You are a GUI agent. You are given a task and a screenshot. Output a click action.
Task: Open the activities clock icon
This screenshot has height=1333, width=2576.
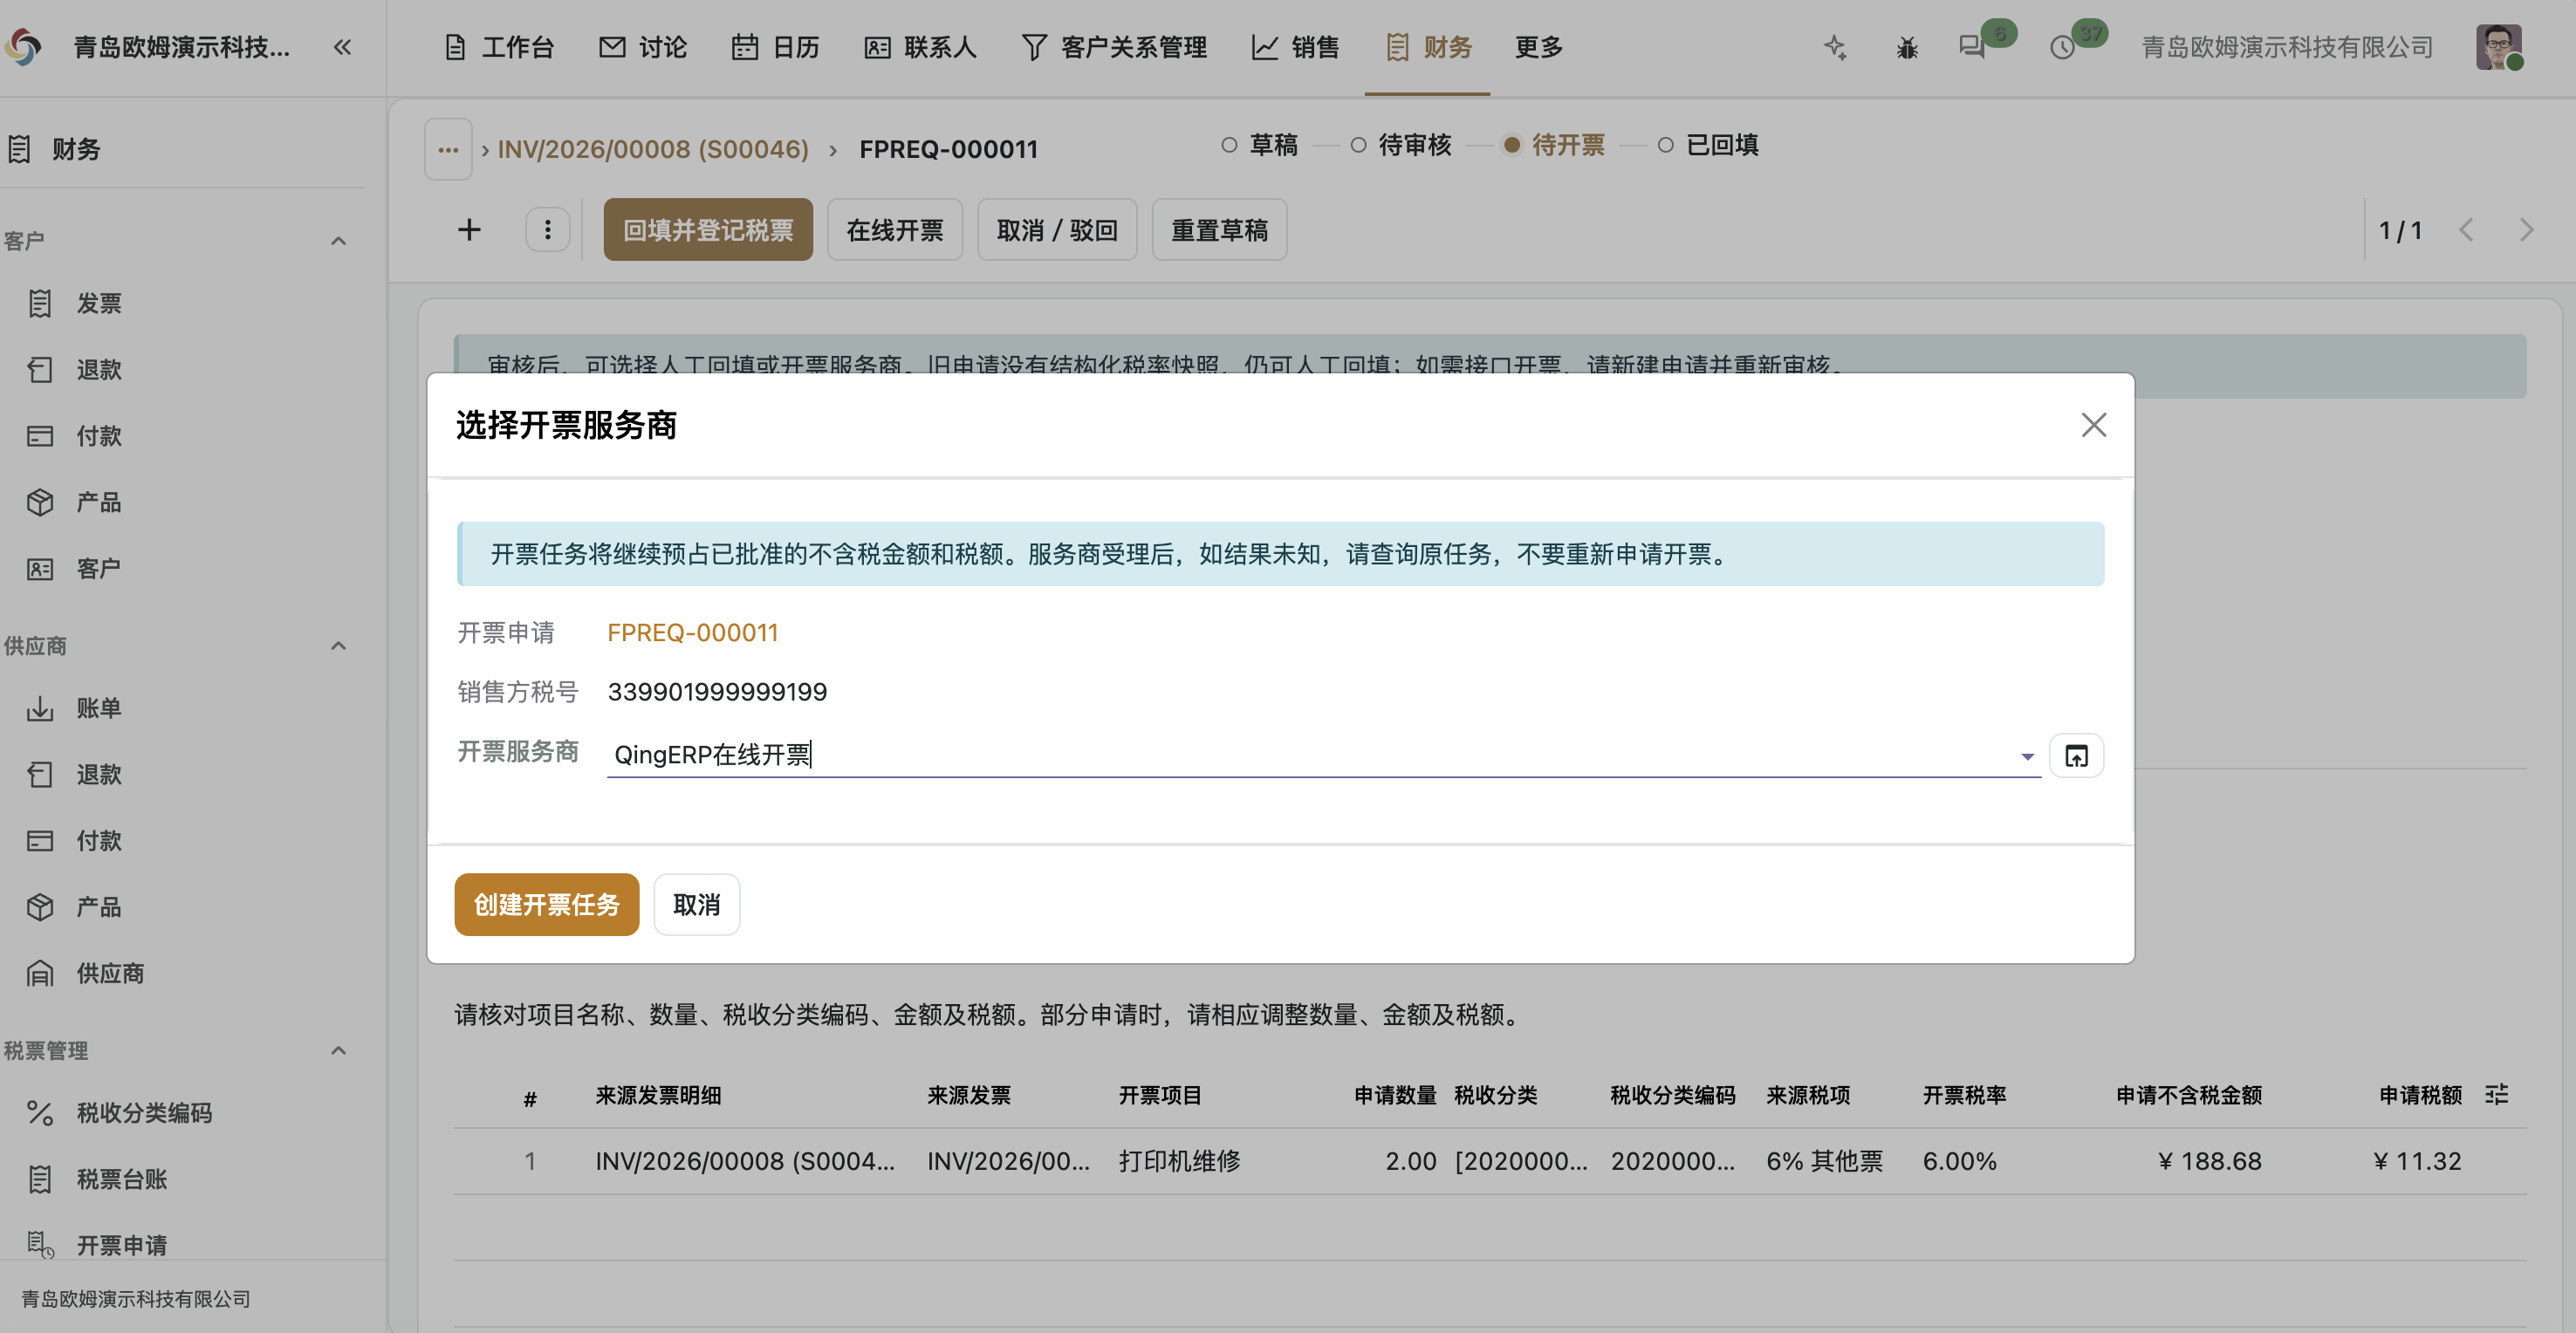coord(2062,47)
